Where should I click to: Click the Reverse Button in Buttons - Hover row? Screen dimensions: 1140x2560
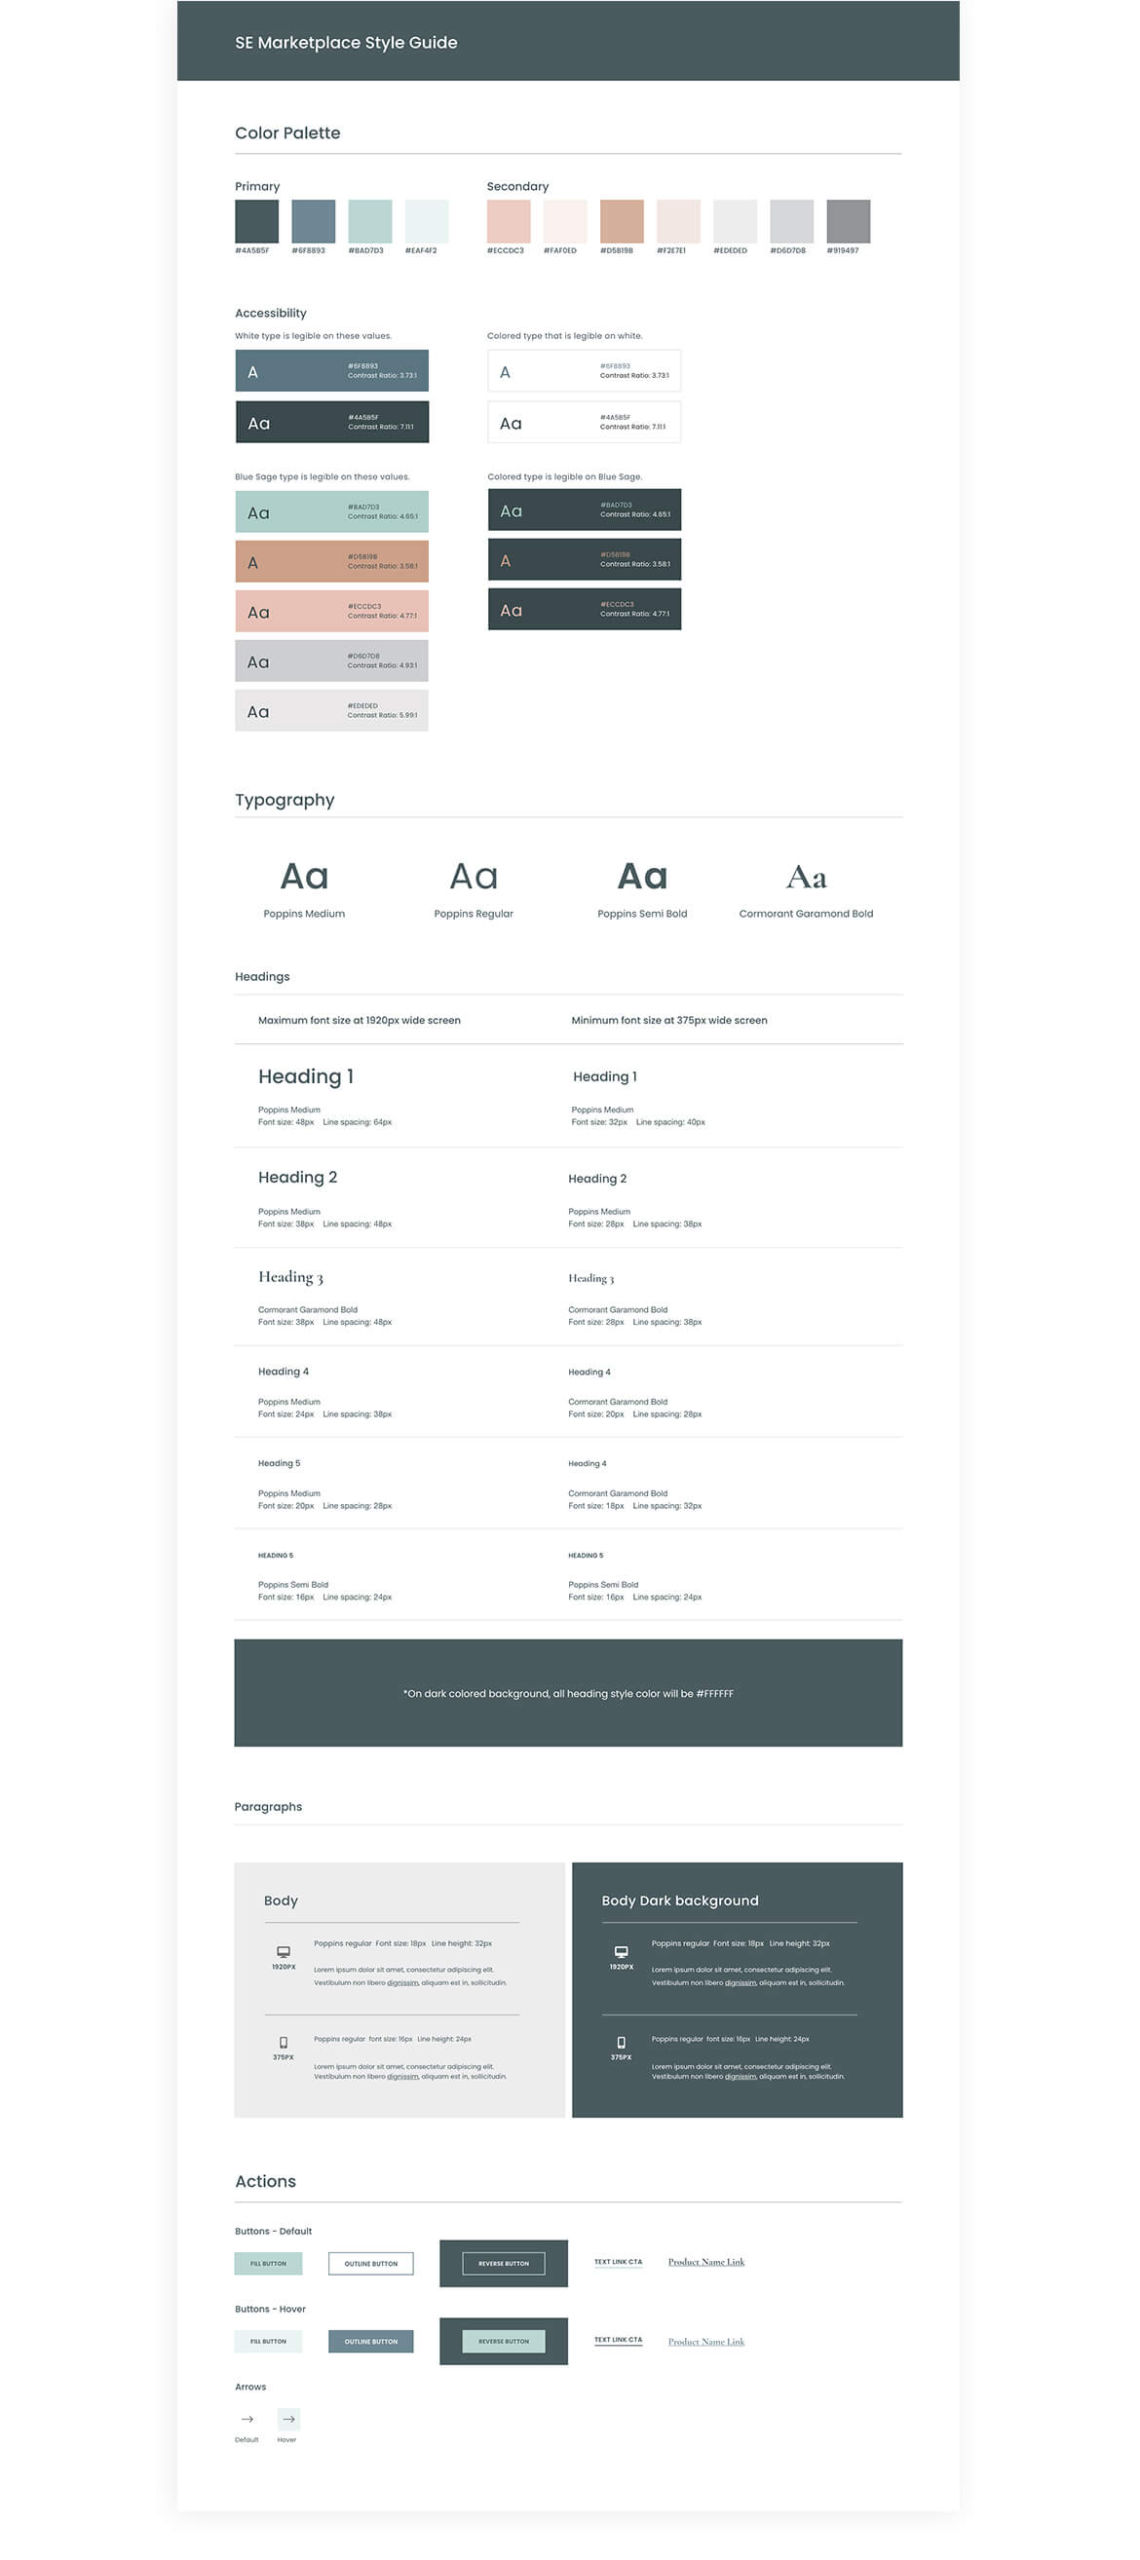(503, 2340)
